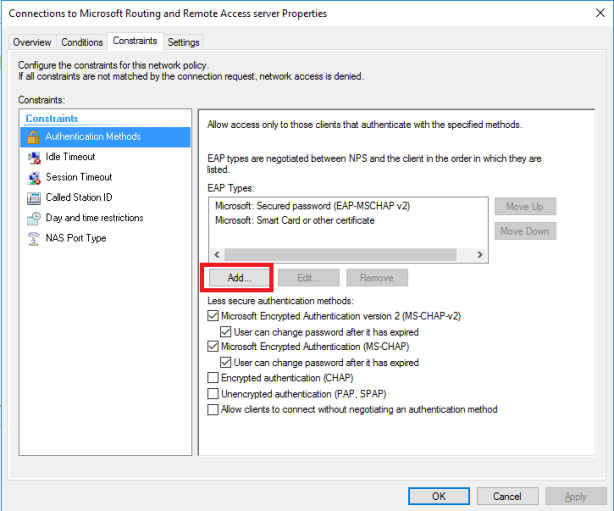Confirm with the OK button
Screen dimensions: 614x511
pos(439,496)
